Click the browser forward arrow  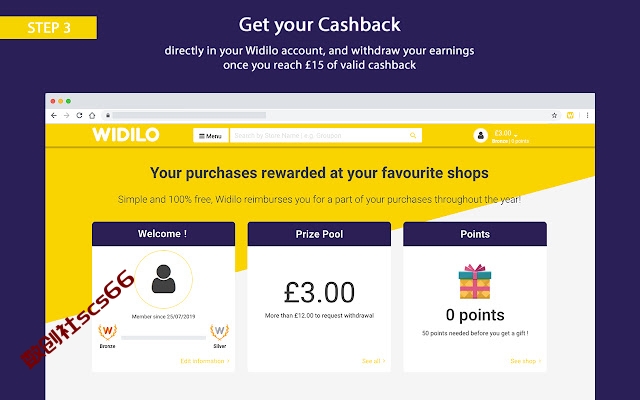pos(67,116)
